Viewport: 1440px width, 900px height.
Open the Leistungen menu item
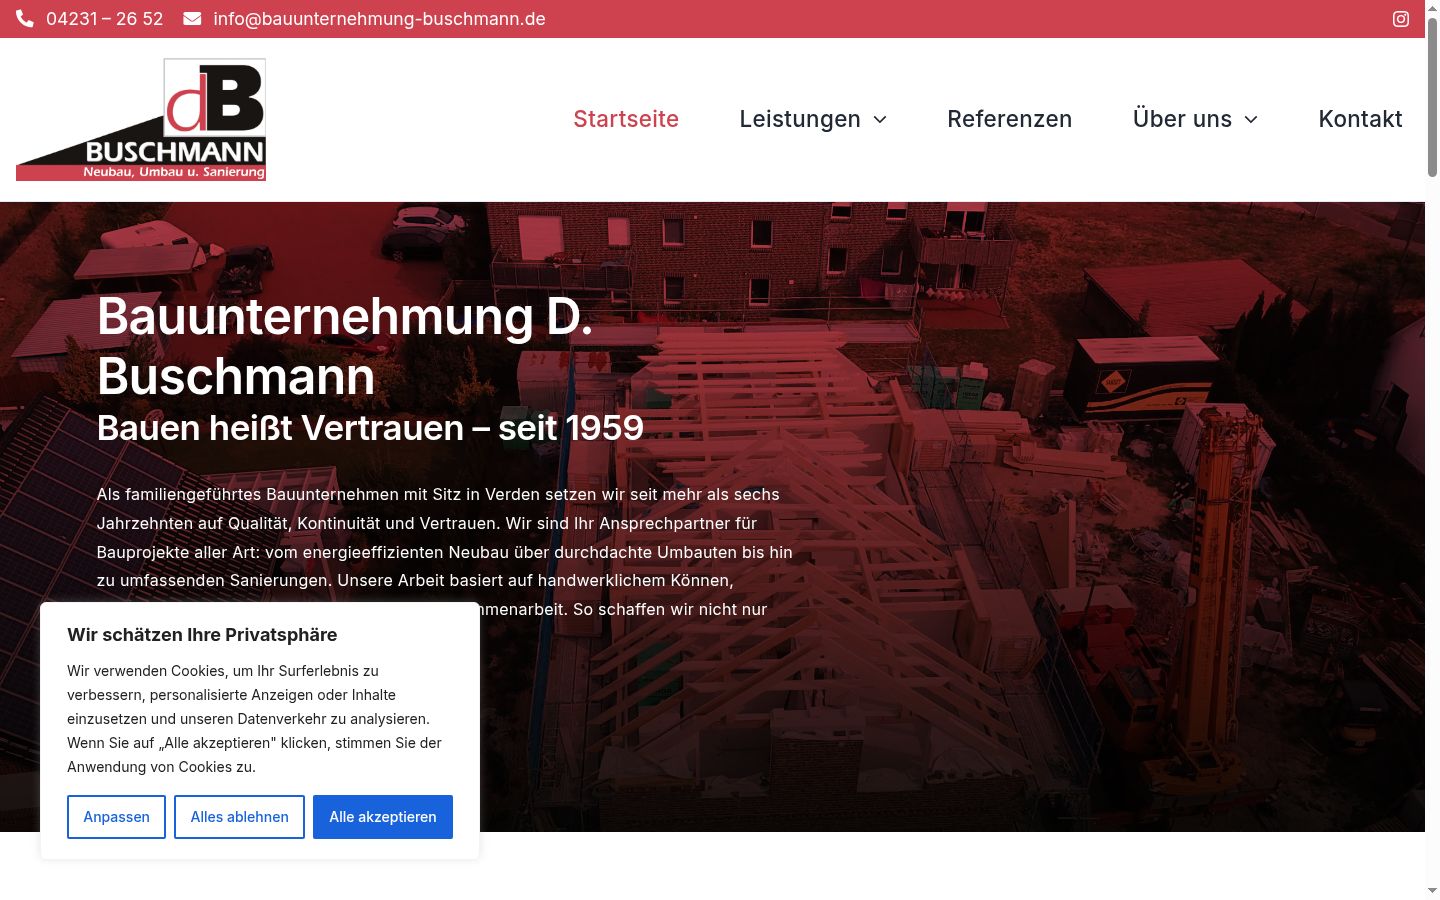(800, 119)
